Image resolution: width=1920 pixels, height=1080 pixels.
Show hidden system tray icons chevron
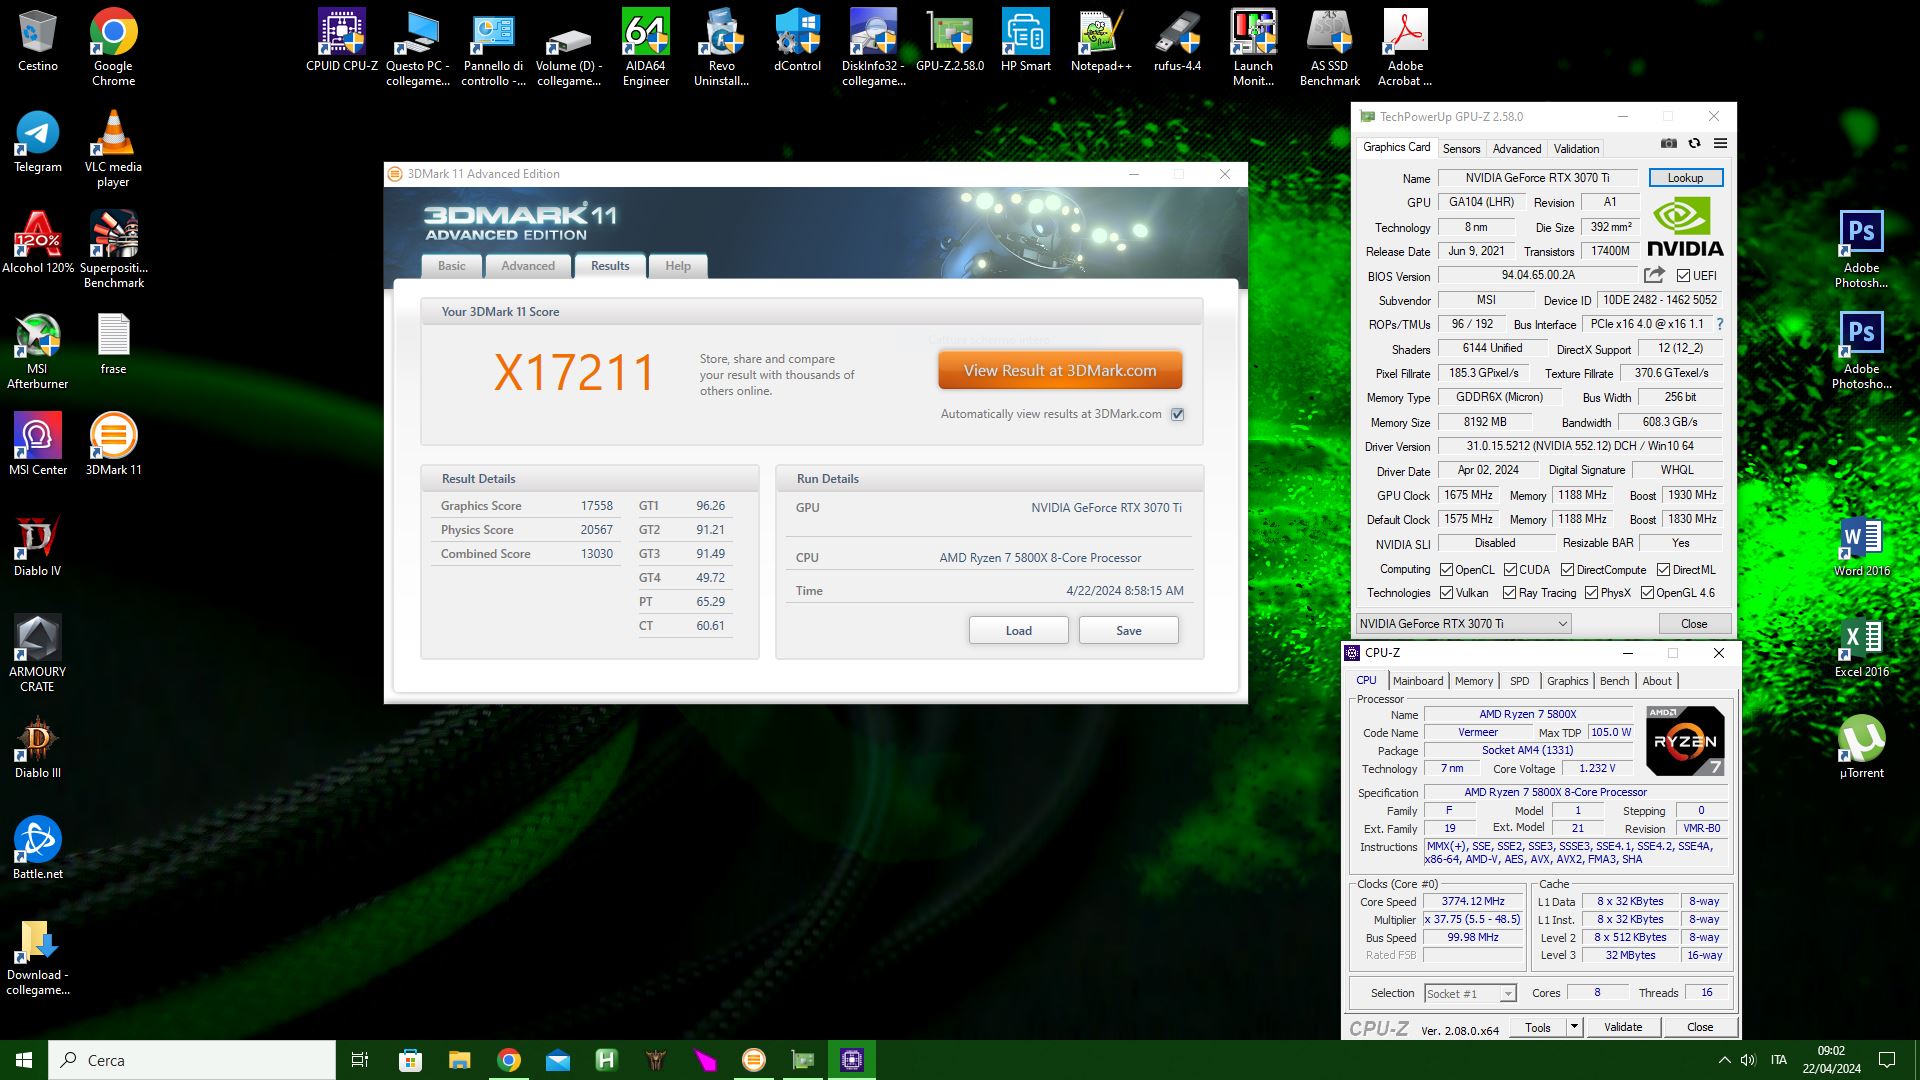(x=1724, y=1060)
